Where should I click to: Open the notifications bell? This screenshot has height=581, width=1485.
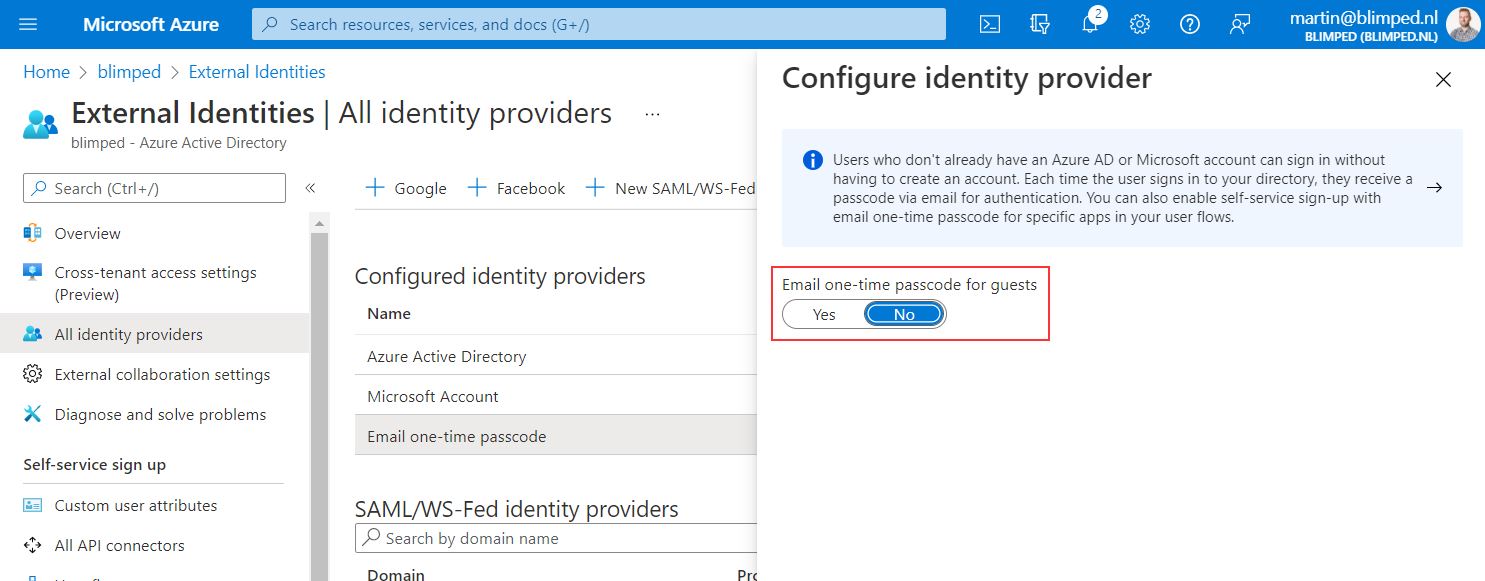(x=1090, y=24)
